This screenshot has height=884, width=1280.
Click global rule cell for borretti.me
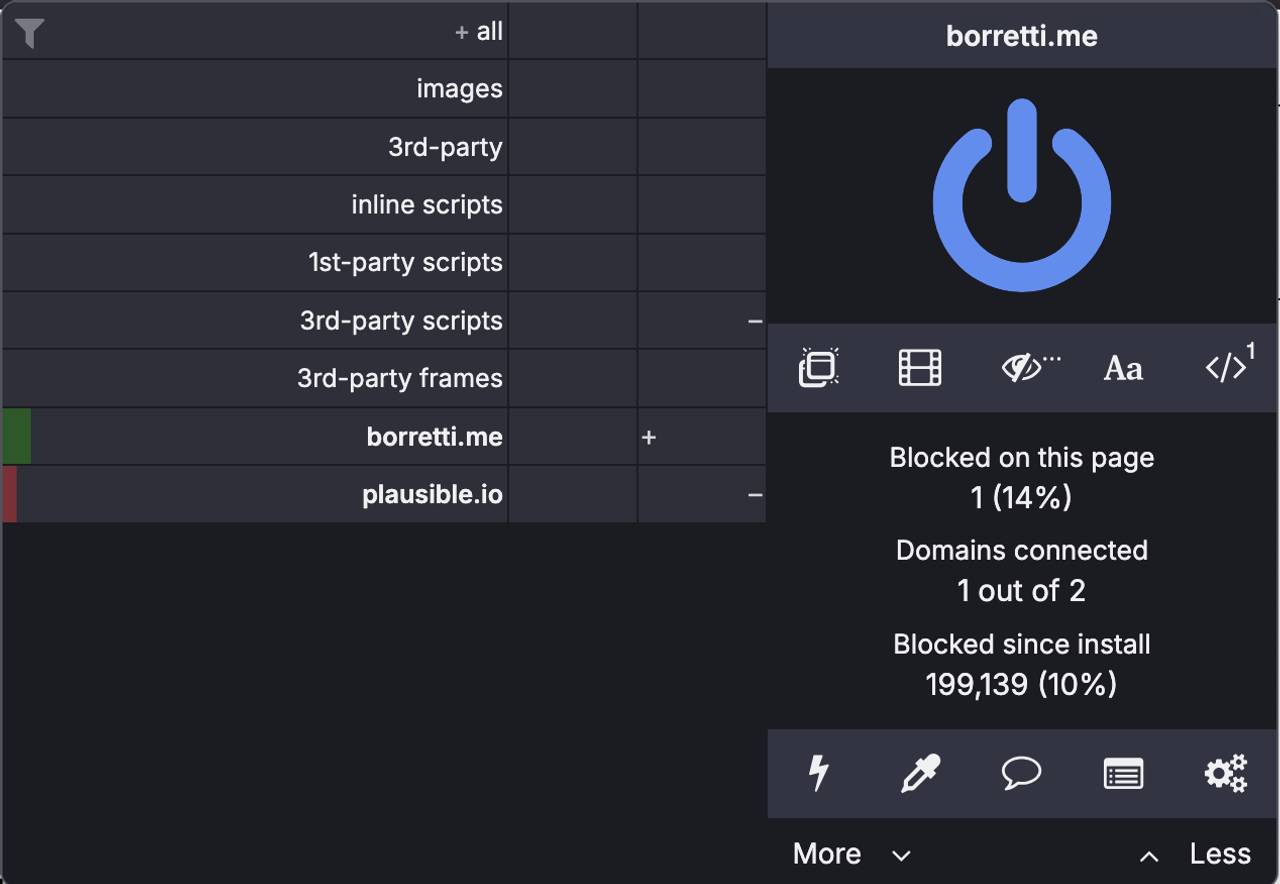pyautogui.click(x=573, y=437)
